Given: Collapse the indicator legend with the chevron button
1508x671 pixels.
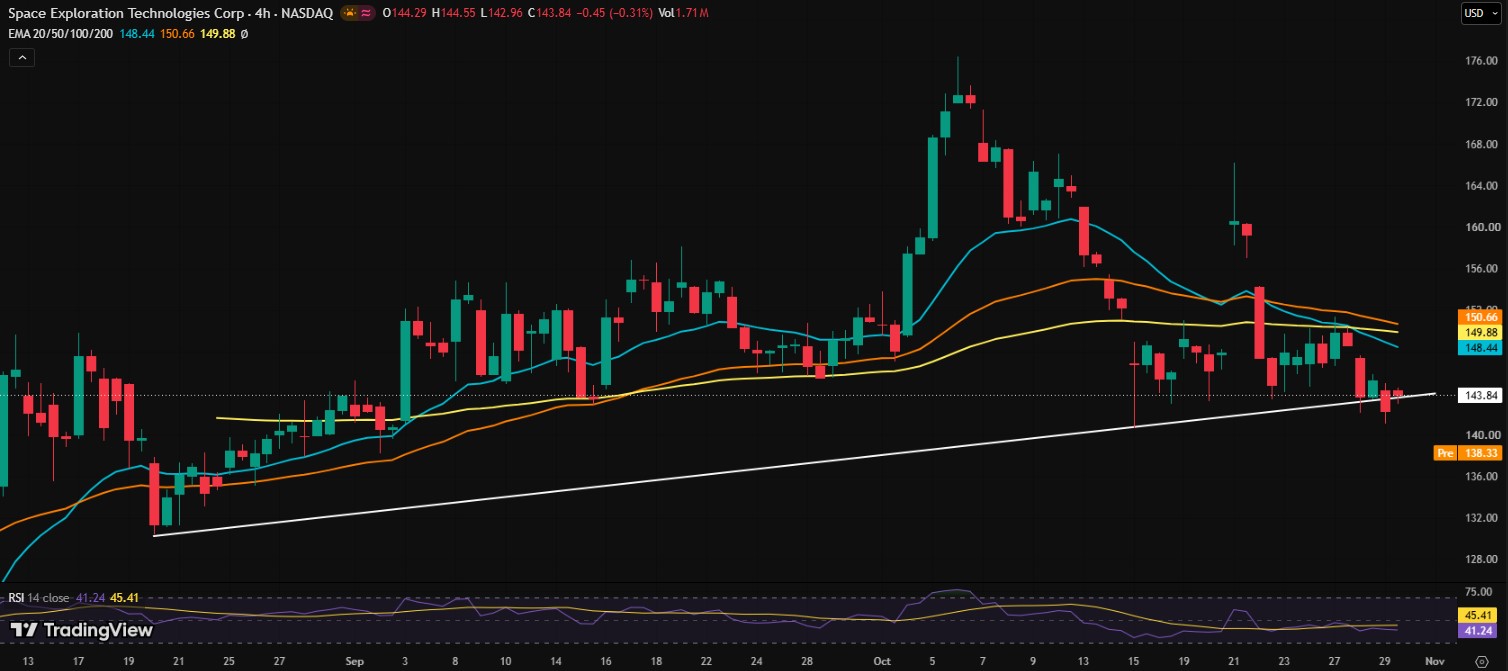Looking at the screenshot, I should [x=22, y=58].
